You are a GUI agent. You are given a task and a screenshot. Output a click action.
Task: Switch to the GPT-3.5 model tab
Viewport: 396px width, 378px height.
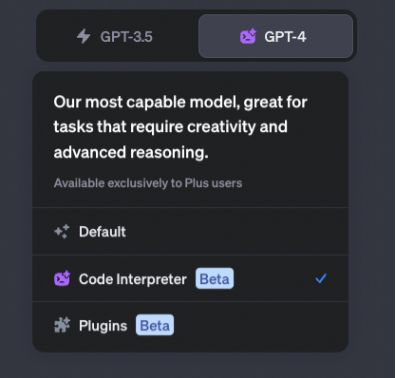coord(117,36)
